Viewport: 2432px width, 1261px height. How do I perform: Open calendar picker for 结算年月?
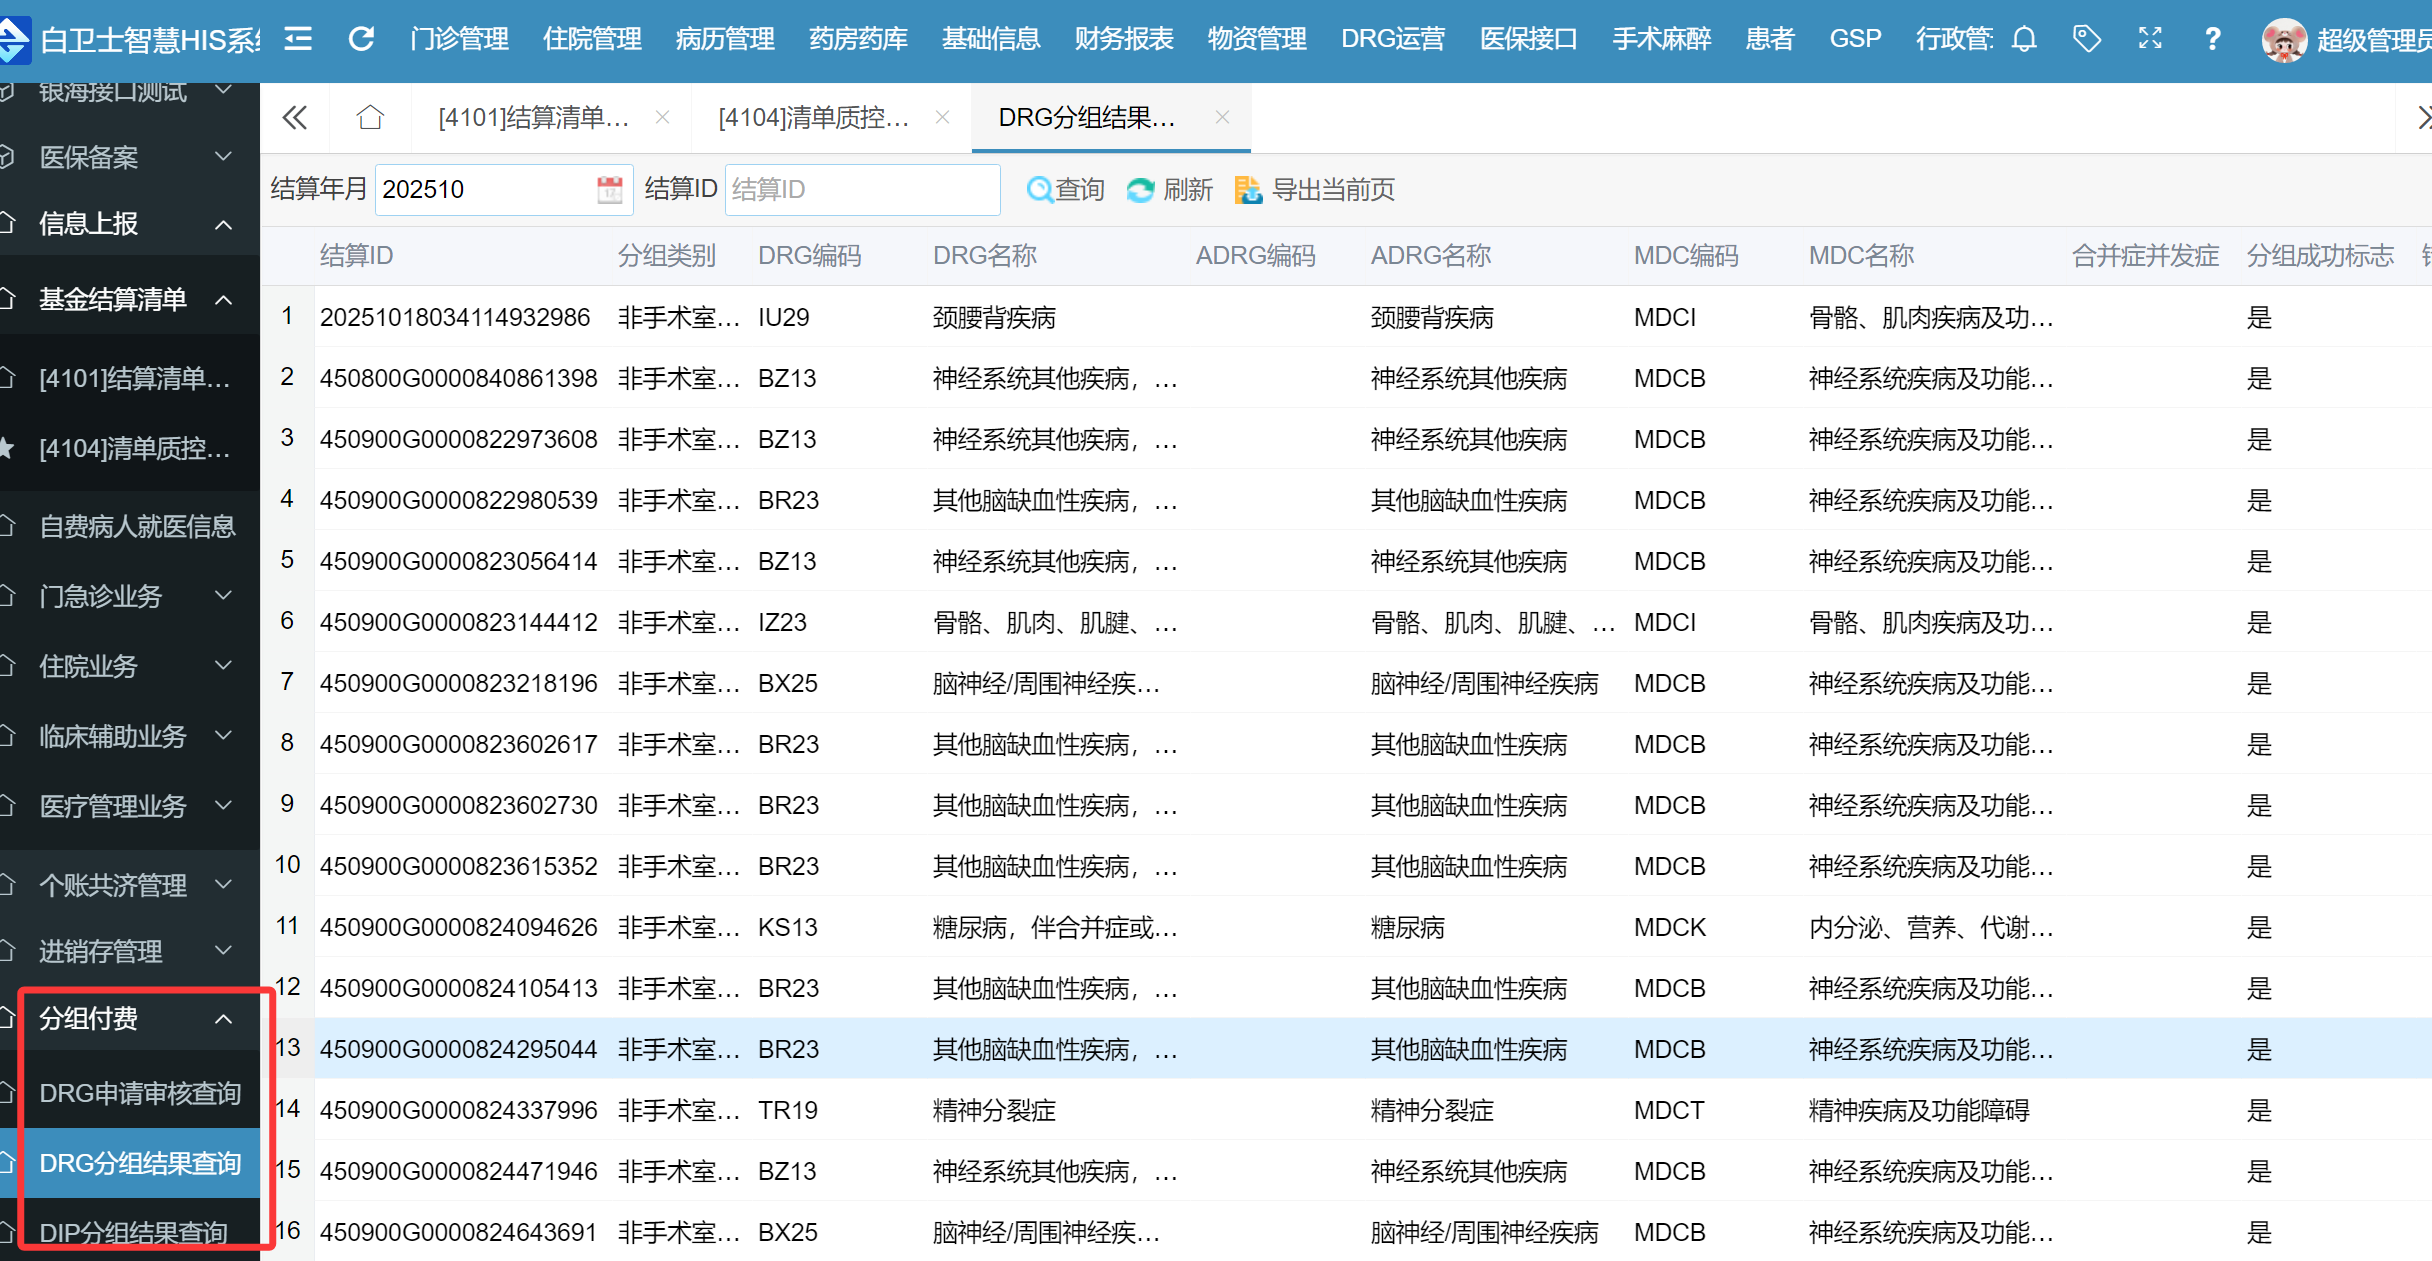pos(609,189)
